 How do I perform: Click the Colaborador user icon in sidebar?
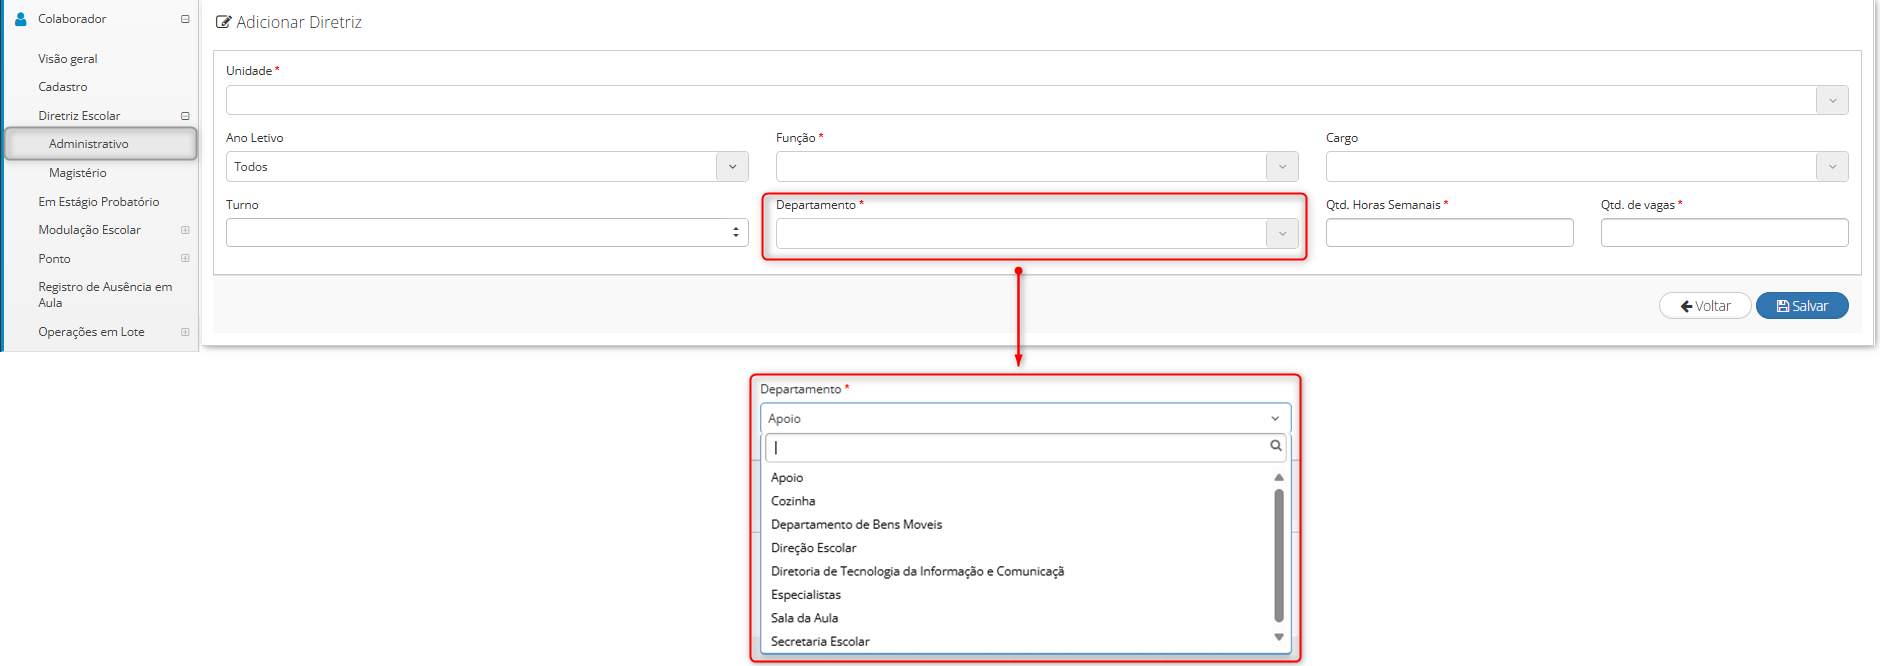point(20,19)
